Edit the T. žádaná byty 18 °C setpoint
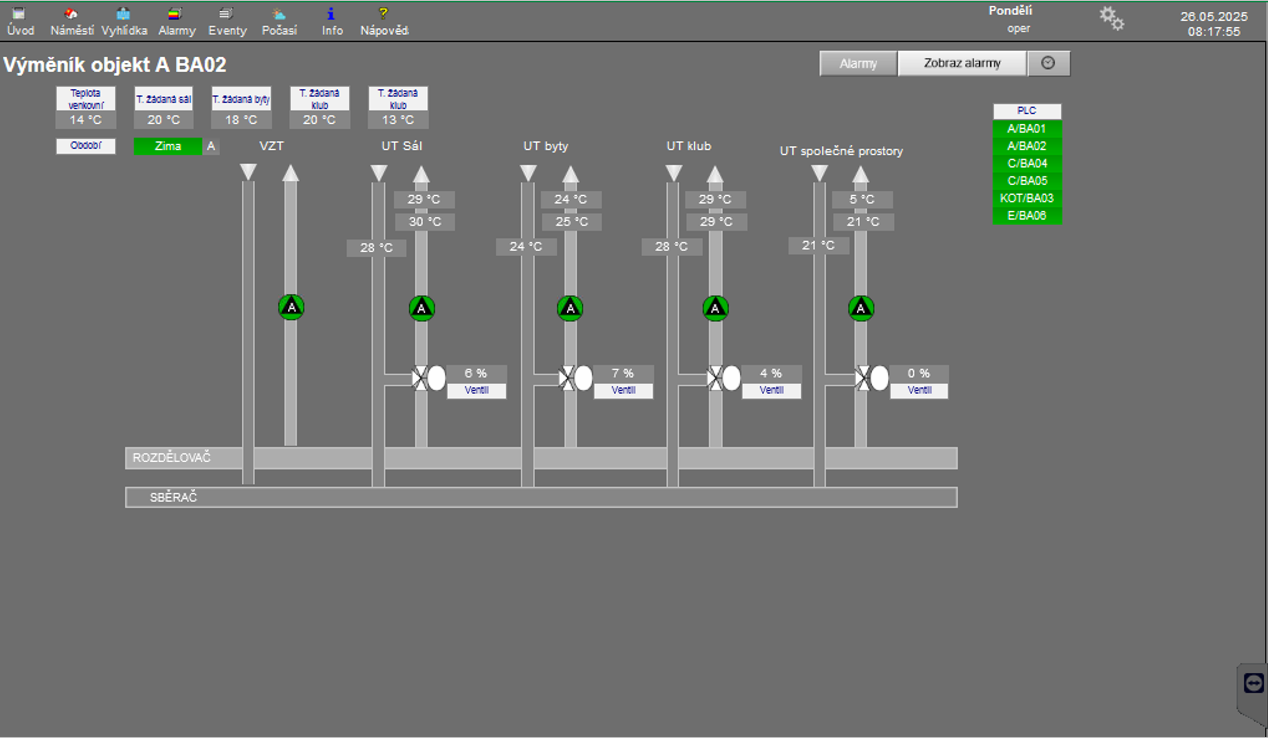 point(241,120)
